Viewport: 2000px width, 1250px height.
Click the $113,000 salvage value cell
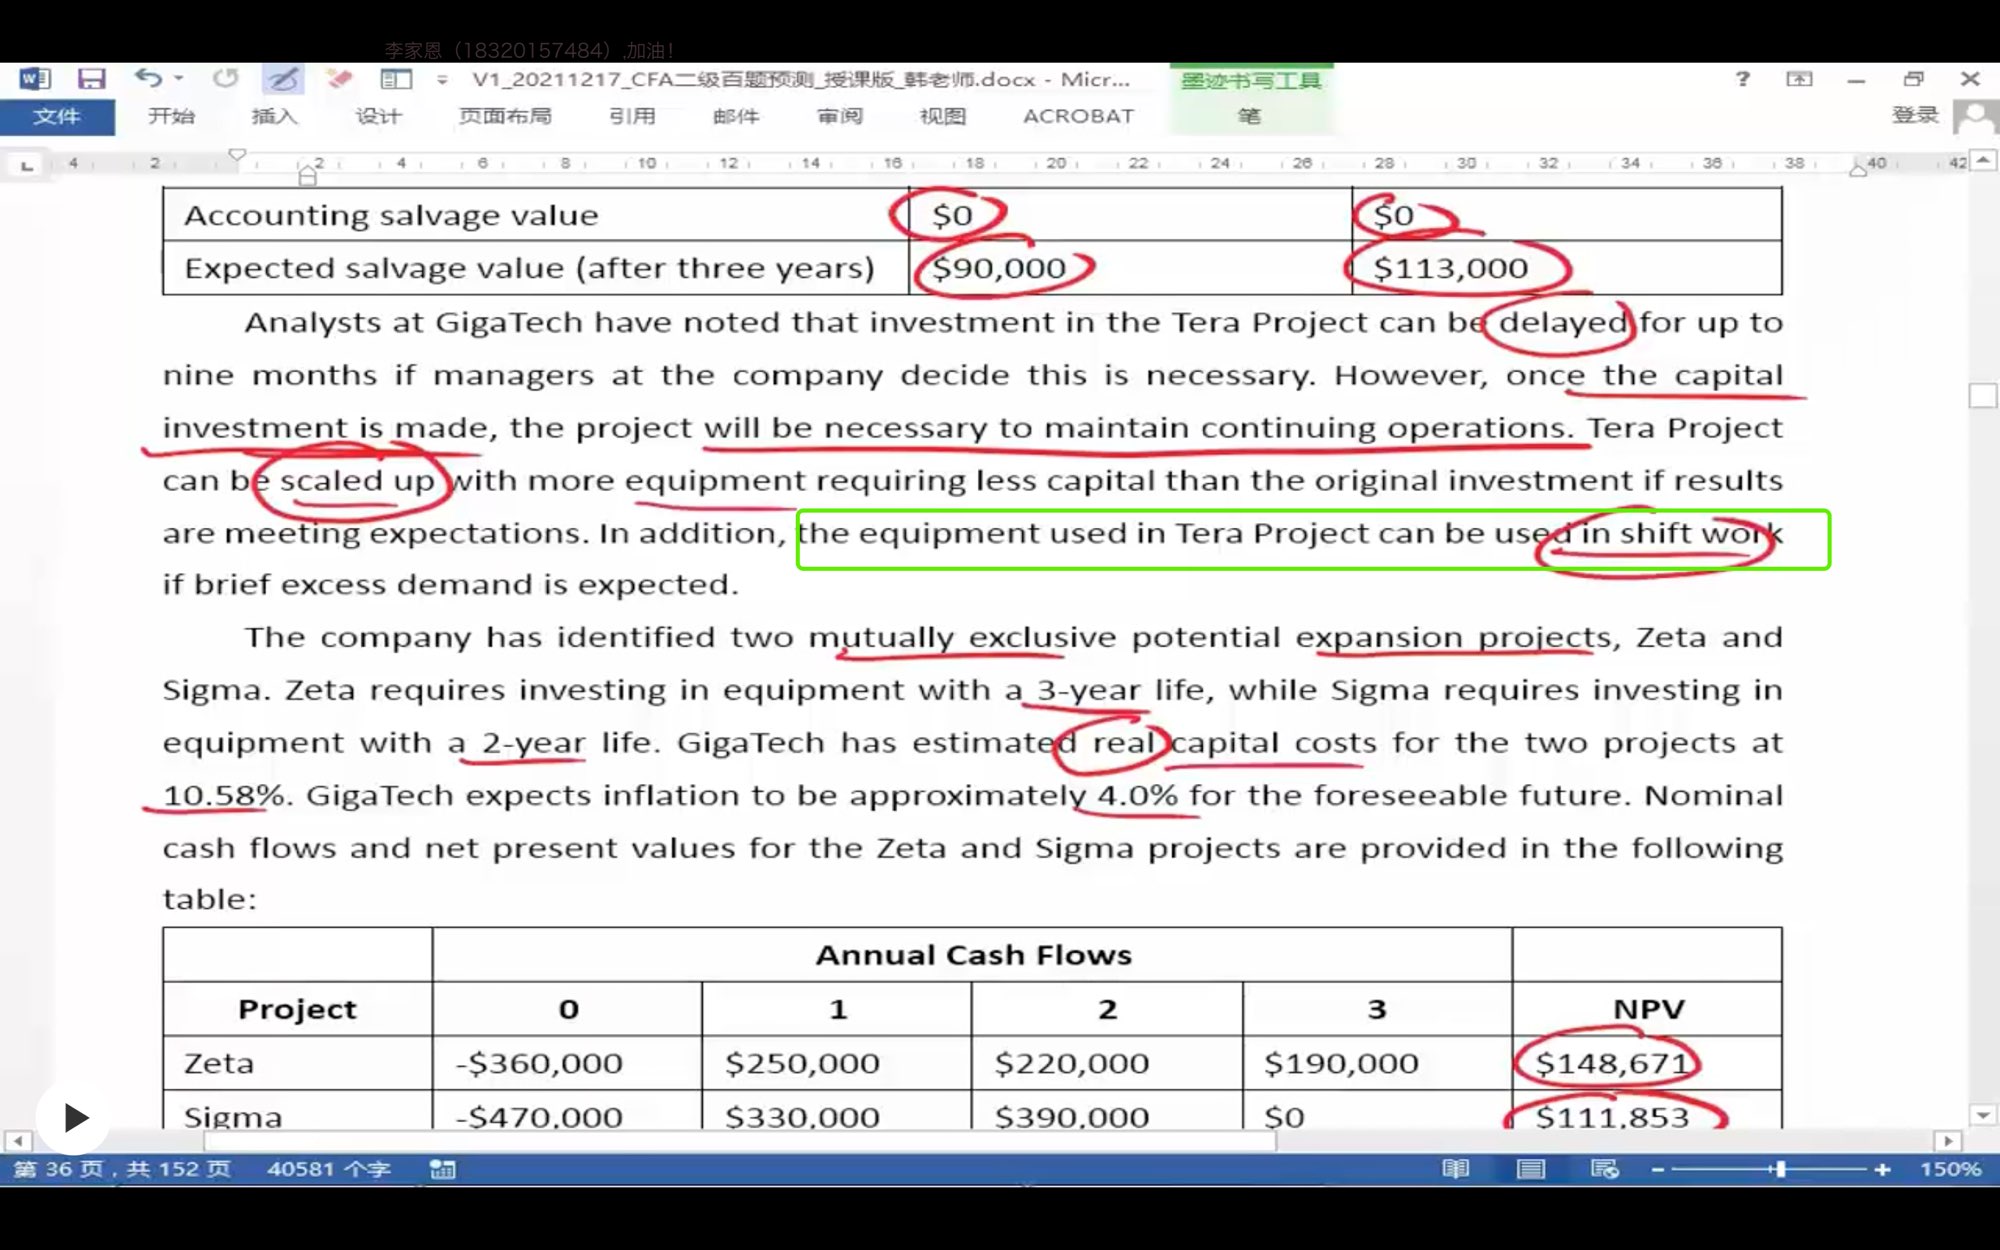[x=1567, y=268]
